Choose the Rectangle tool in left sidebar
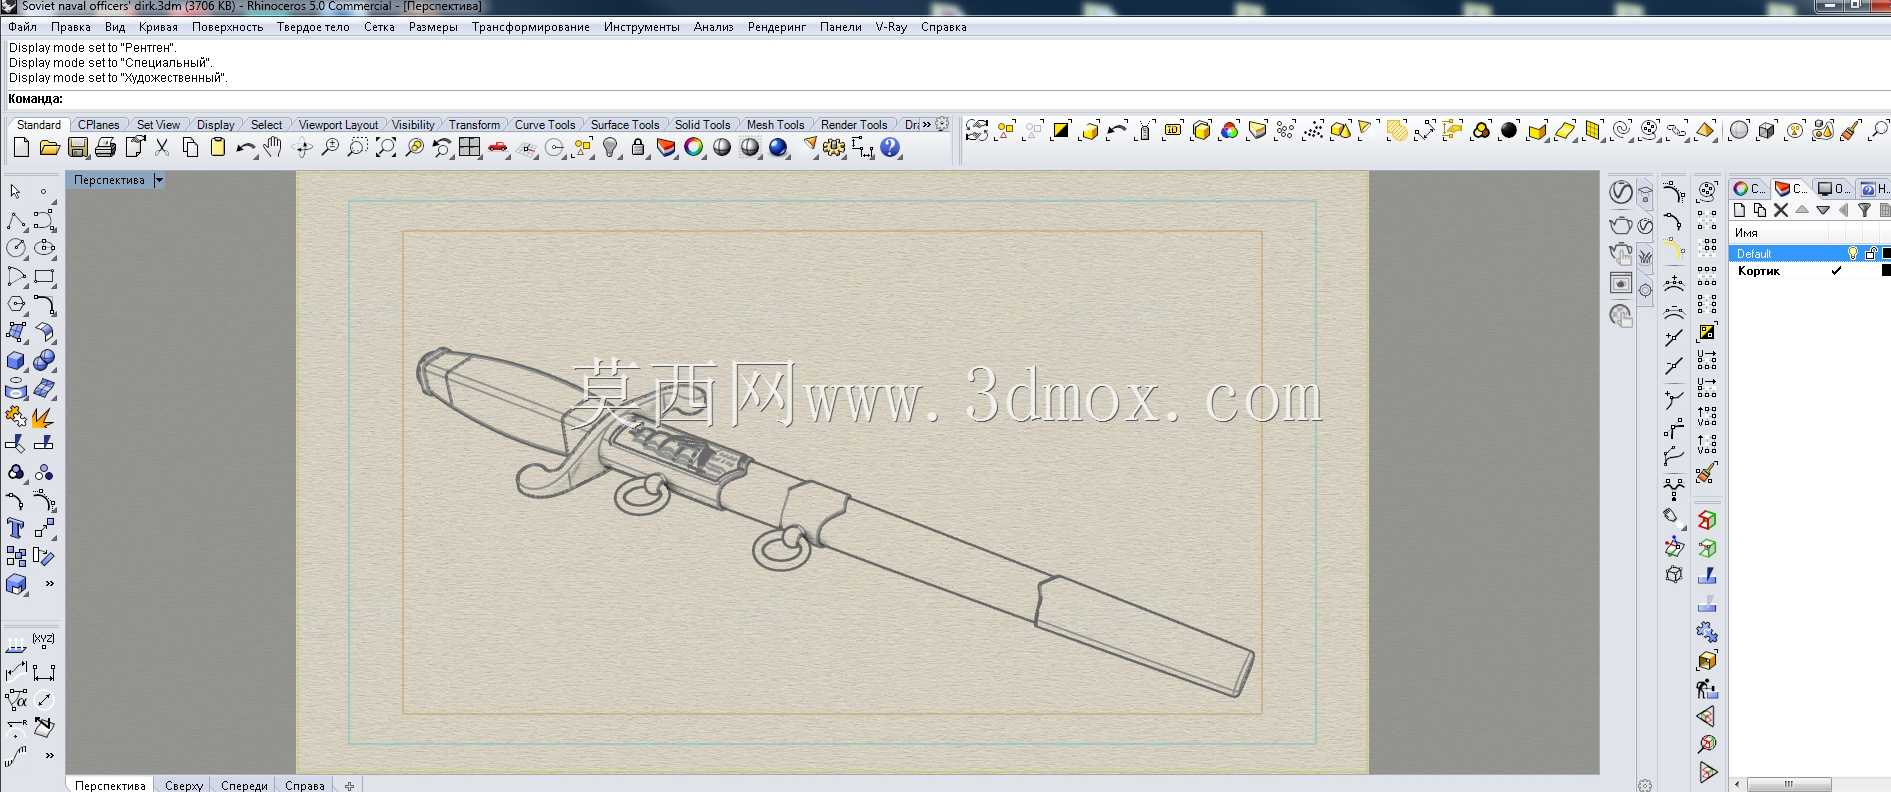Image resolution: width=1891 pixels, height=792 pixels. [x=44, y=276]
